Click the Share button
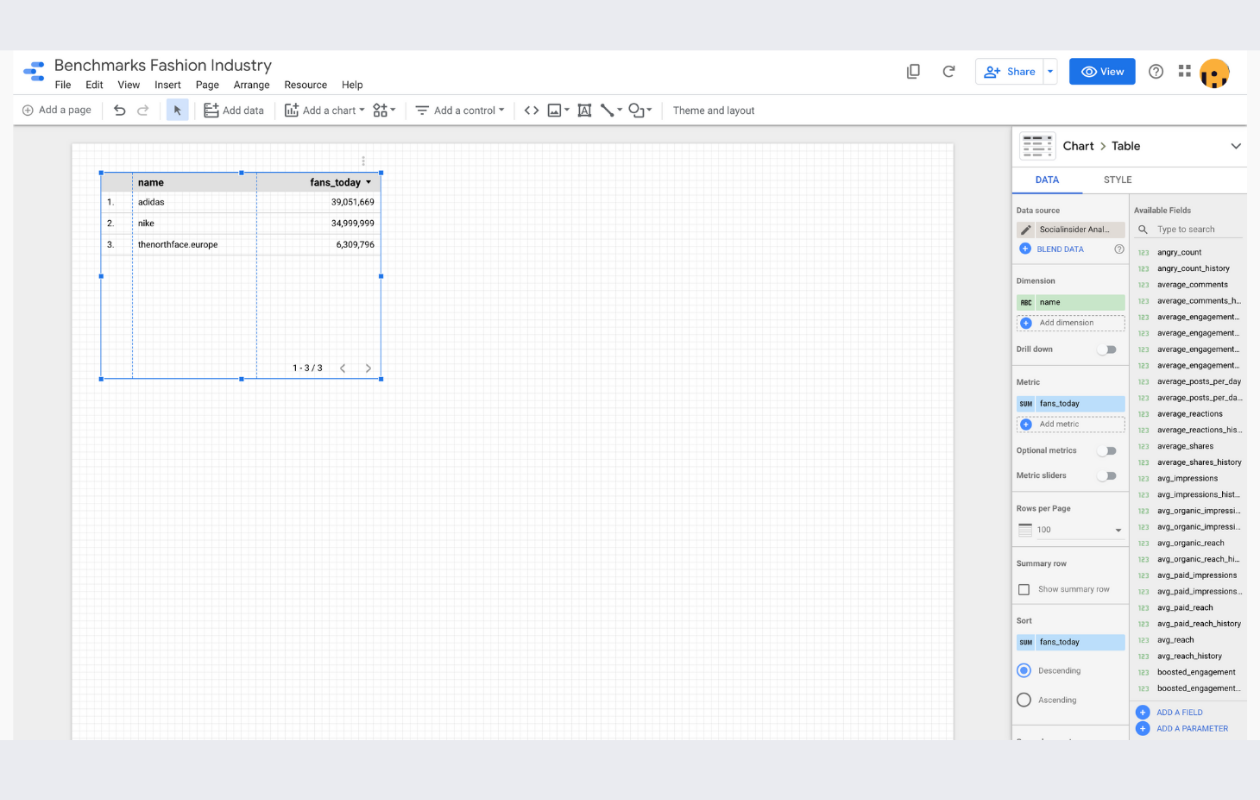 point(1010,71)
